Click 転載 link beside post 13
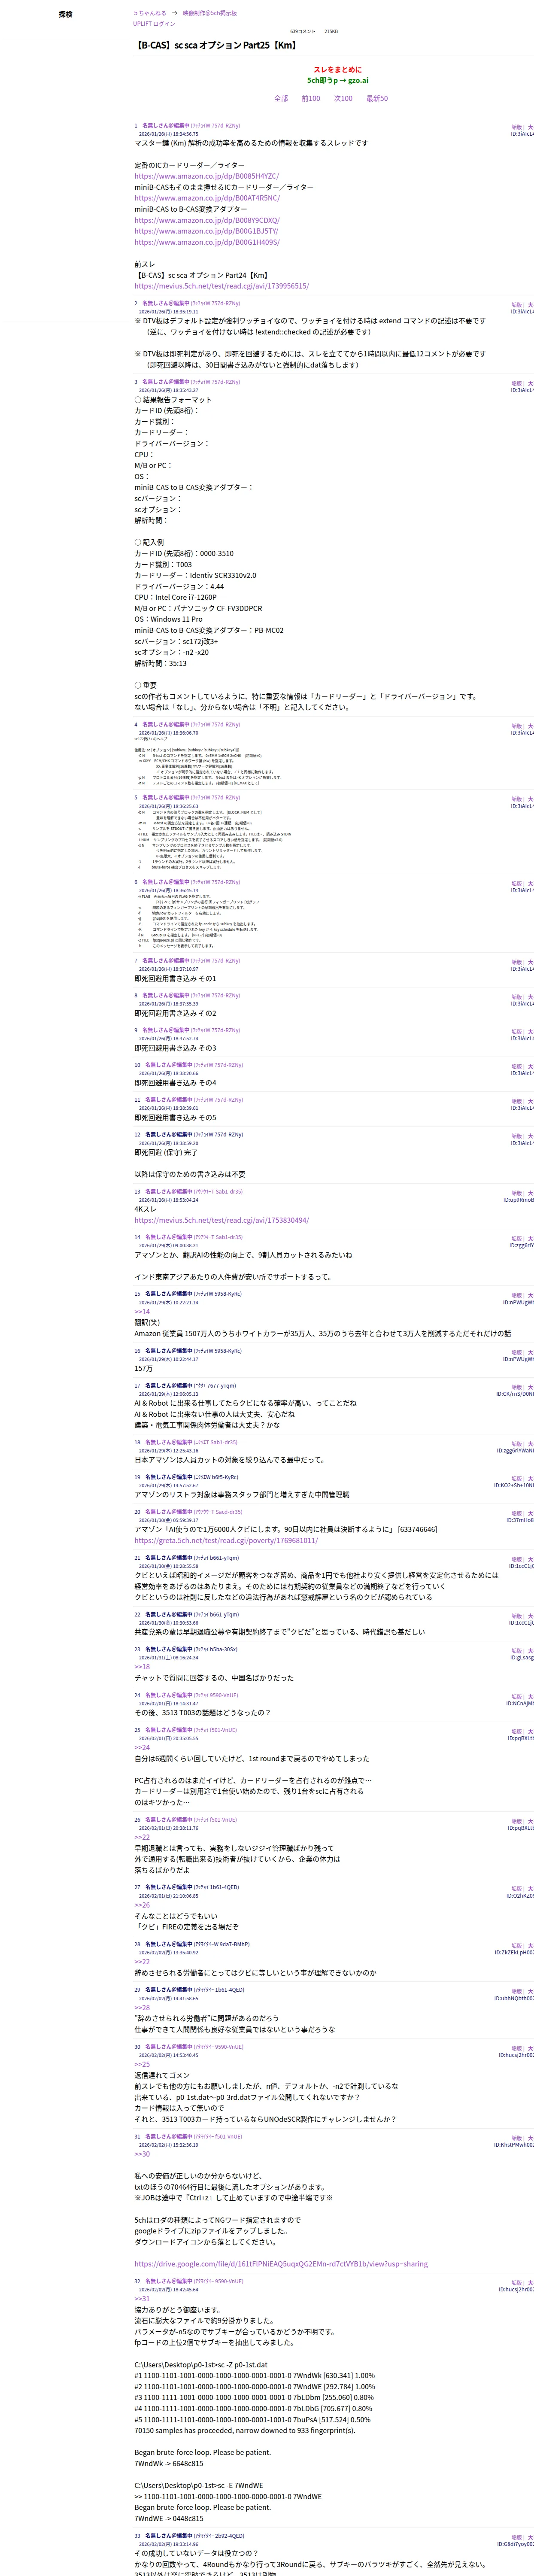Viewport: 534px width, 2576px height. (516, 1194)
